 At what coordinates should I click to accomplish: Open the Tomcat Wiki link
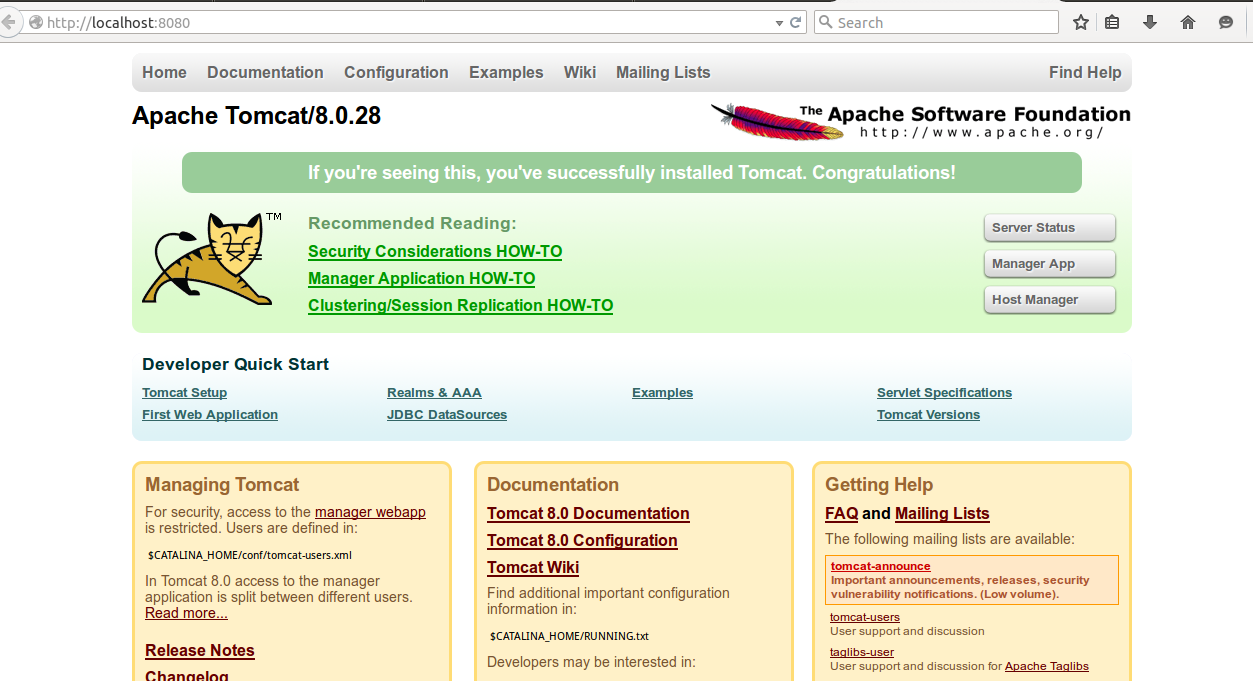(533, 568)
